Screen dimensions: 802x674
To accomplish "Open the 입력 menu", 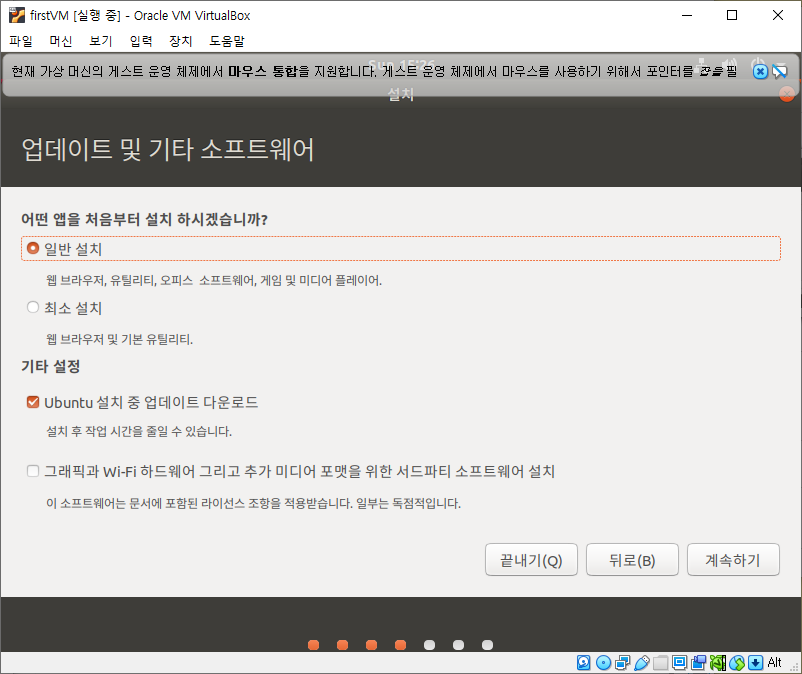I will [x=141, y=41].
